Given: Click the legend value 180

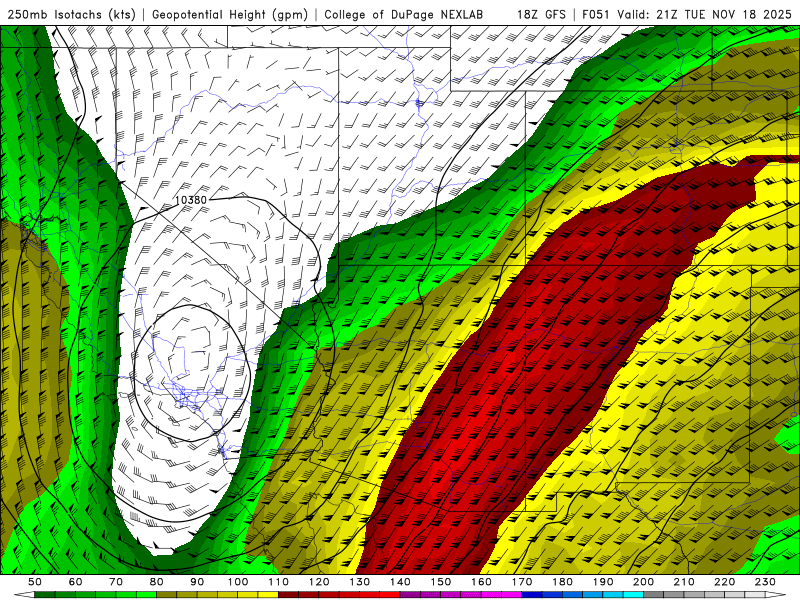Looking at the screenshot, I should [562, 582].
